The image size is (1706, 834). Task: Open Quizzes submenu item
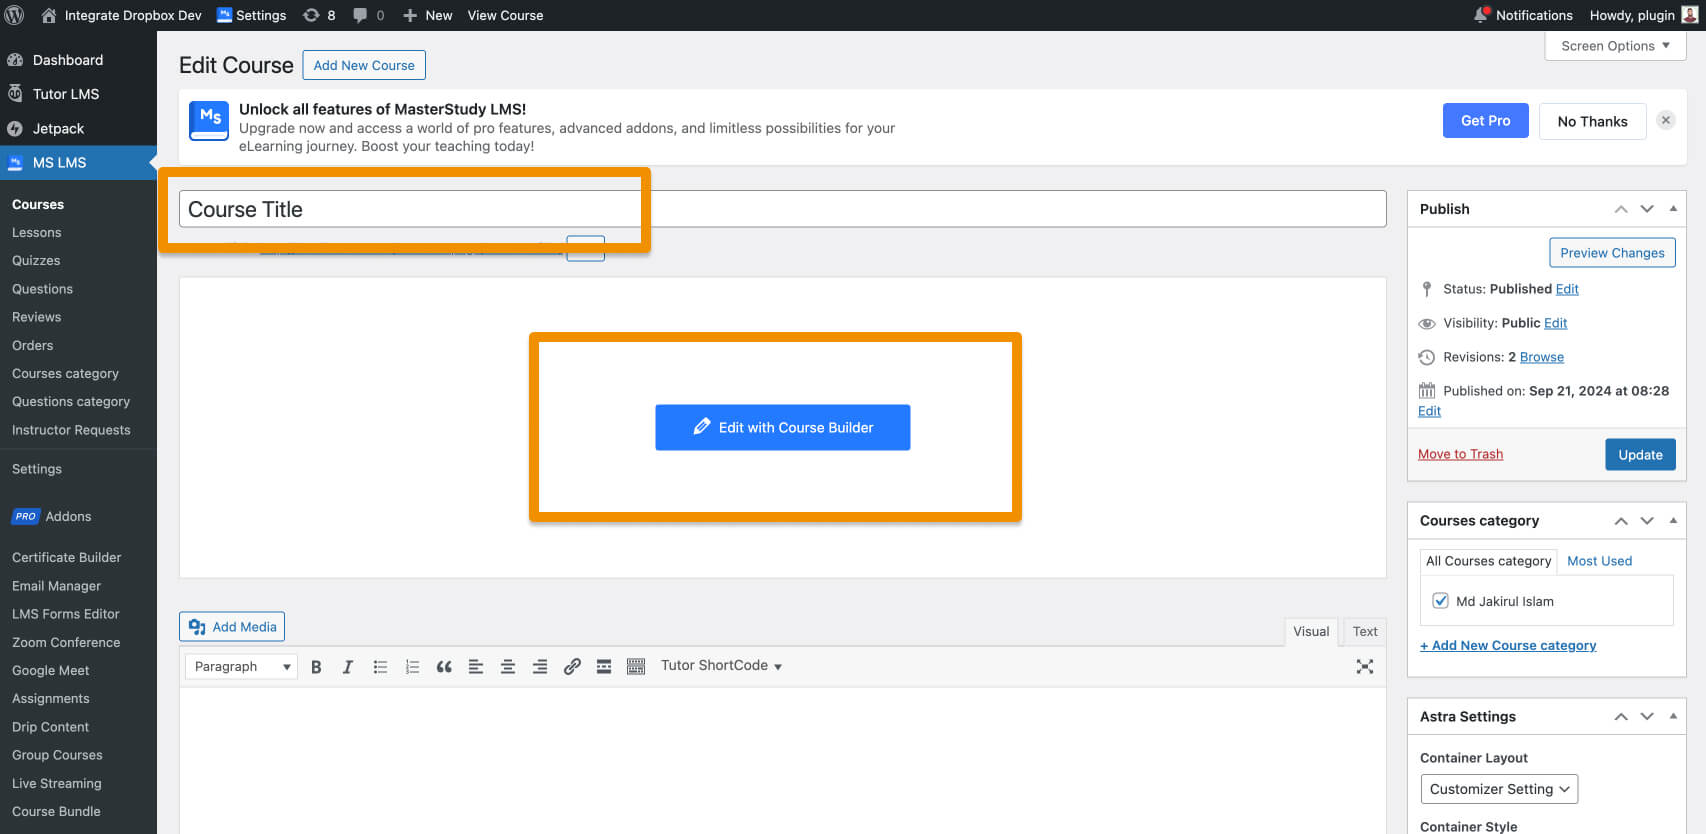[x=36, y=260]
